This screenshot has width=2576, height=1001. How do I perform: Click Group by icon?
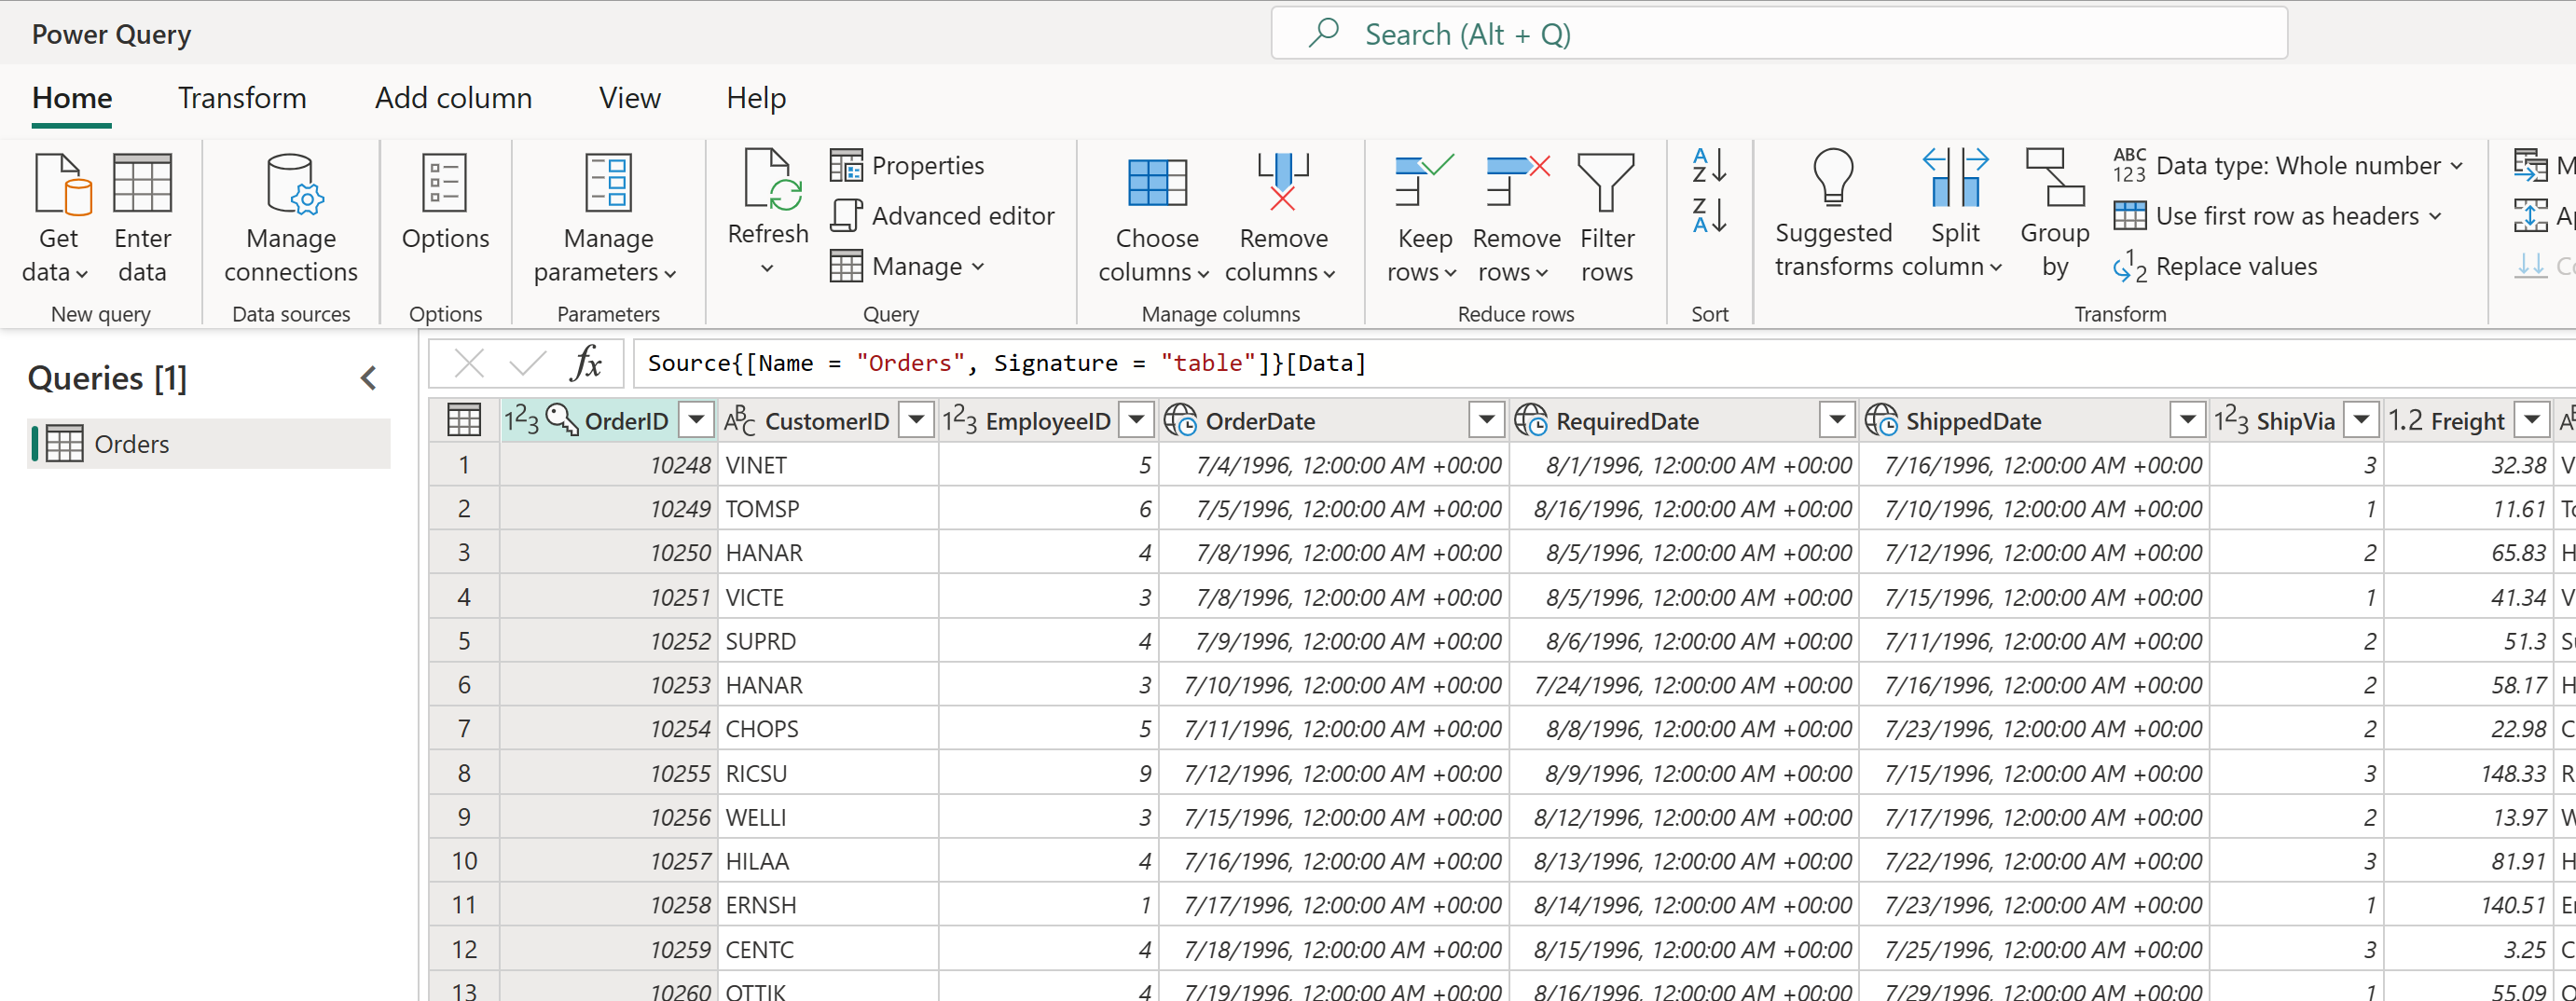coord(2054,177)
